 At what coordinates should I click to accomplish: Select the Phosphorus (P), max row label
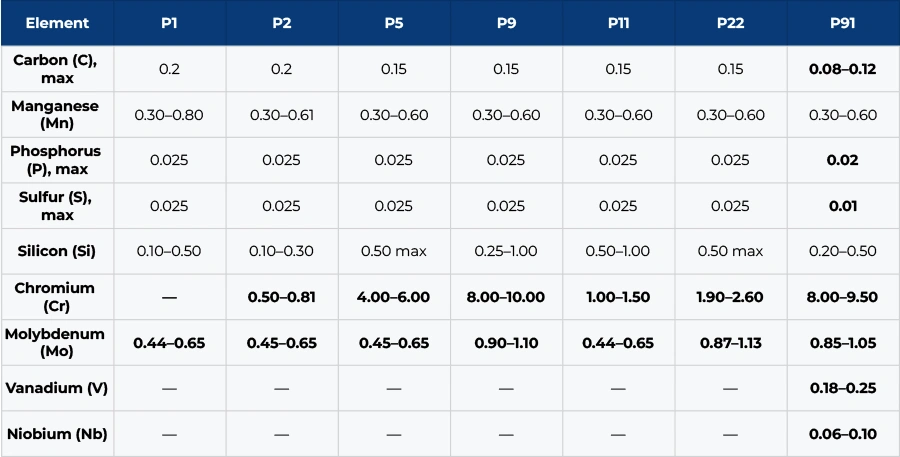point(57,160)
